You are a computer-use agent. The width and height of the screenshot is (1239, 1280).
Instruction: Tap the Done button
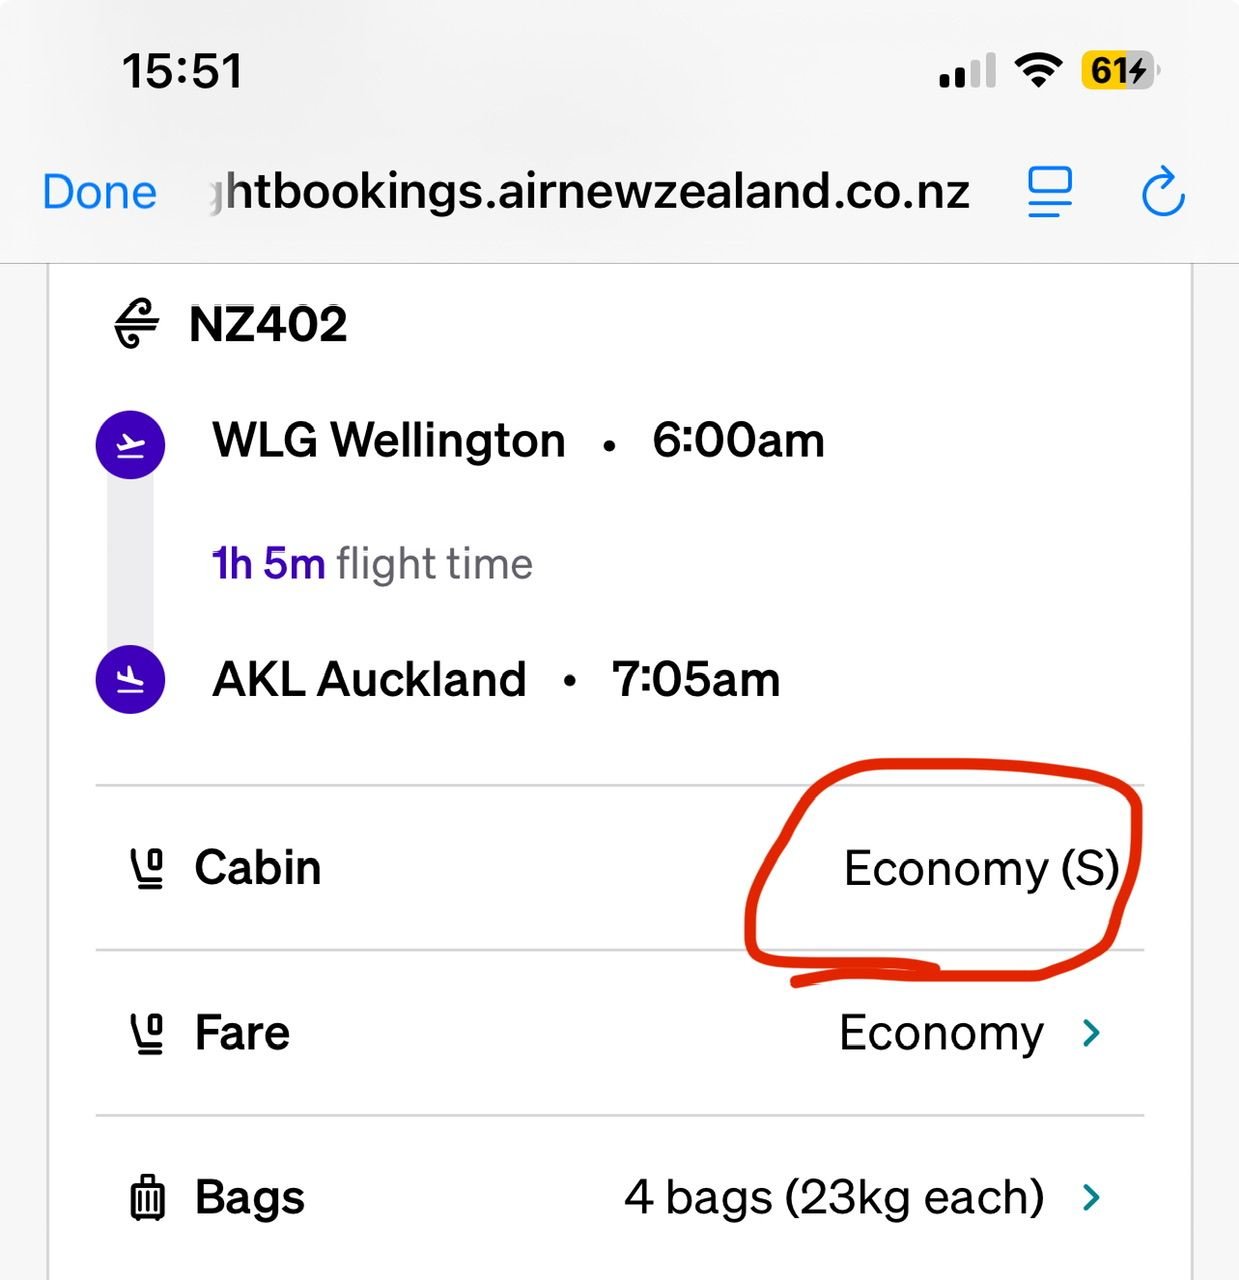pyautogui.click(x=99, y=192)
